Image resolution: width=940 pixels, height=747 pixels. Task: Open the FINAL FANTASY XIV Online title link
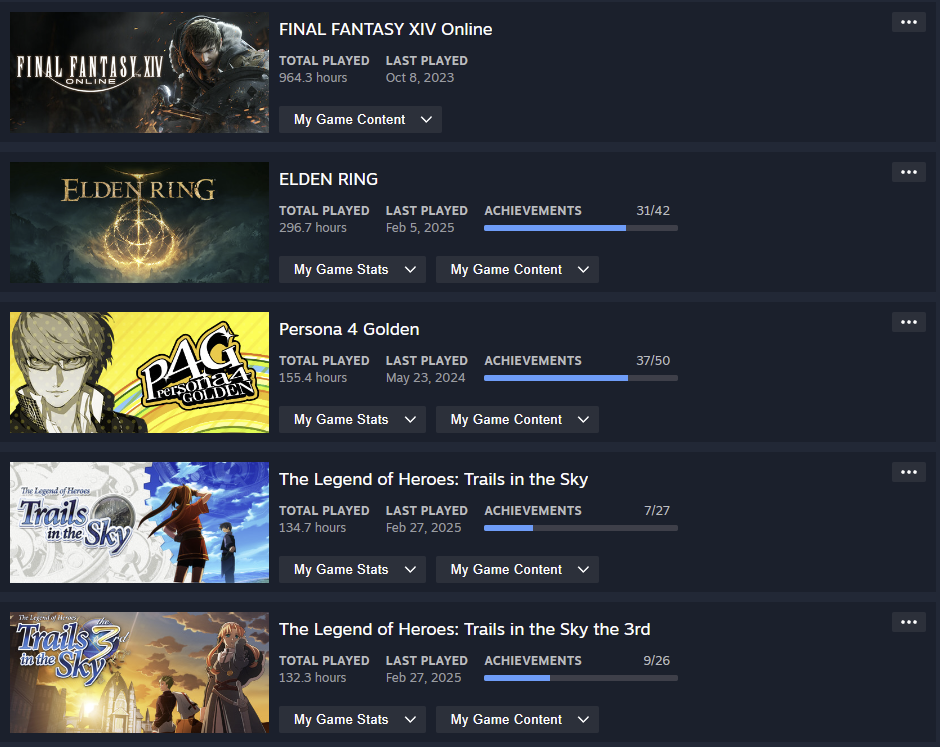pyautogui.click(x=385, y=29)
